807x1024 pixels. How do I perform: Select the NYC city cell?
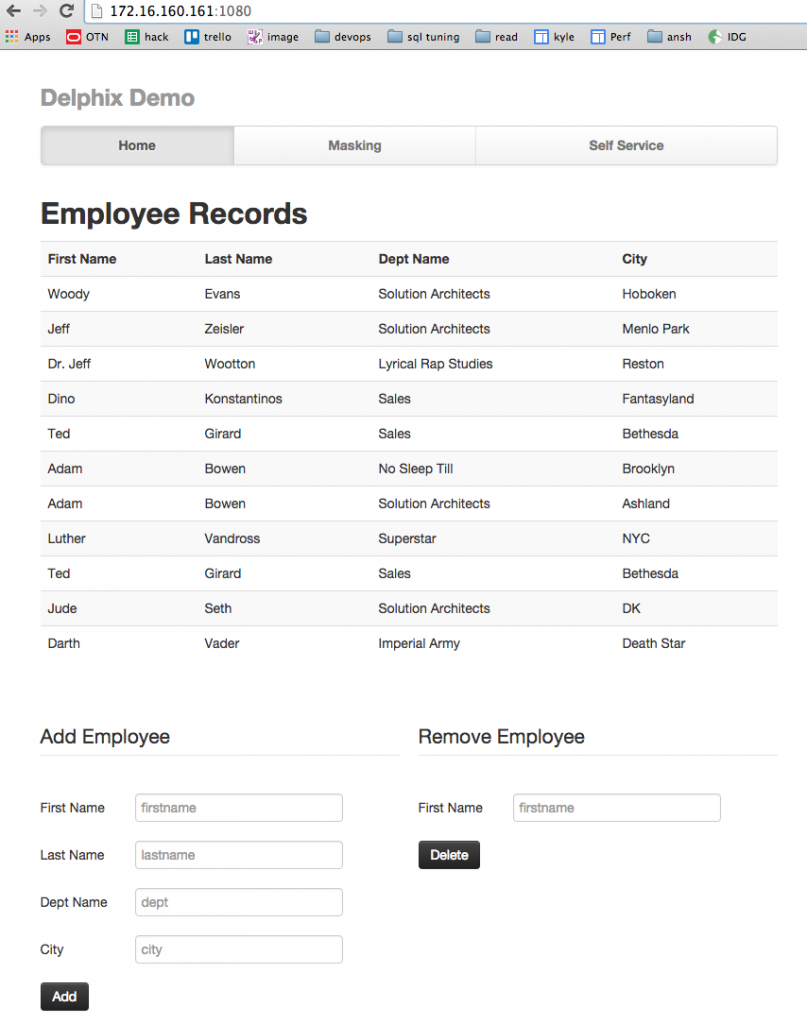click(635, 538)
